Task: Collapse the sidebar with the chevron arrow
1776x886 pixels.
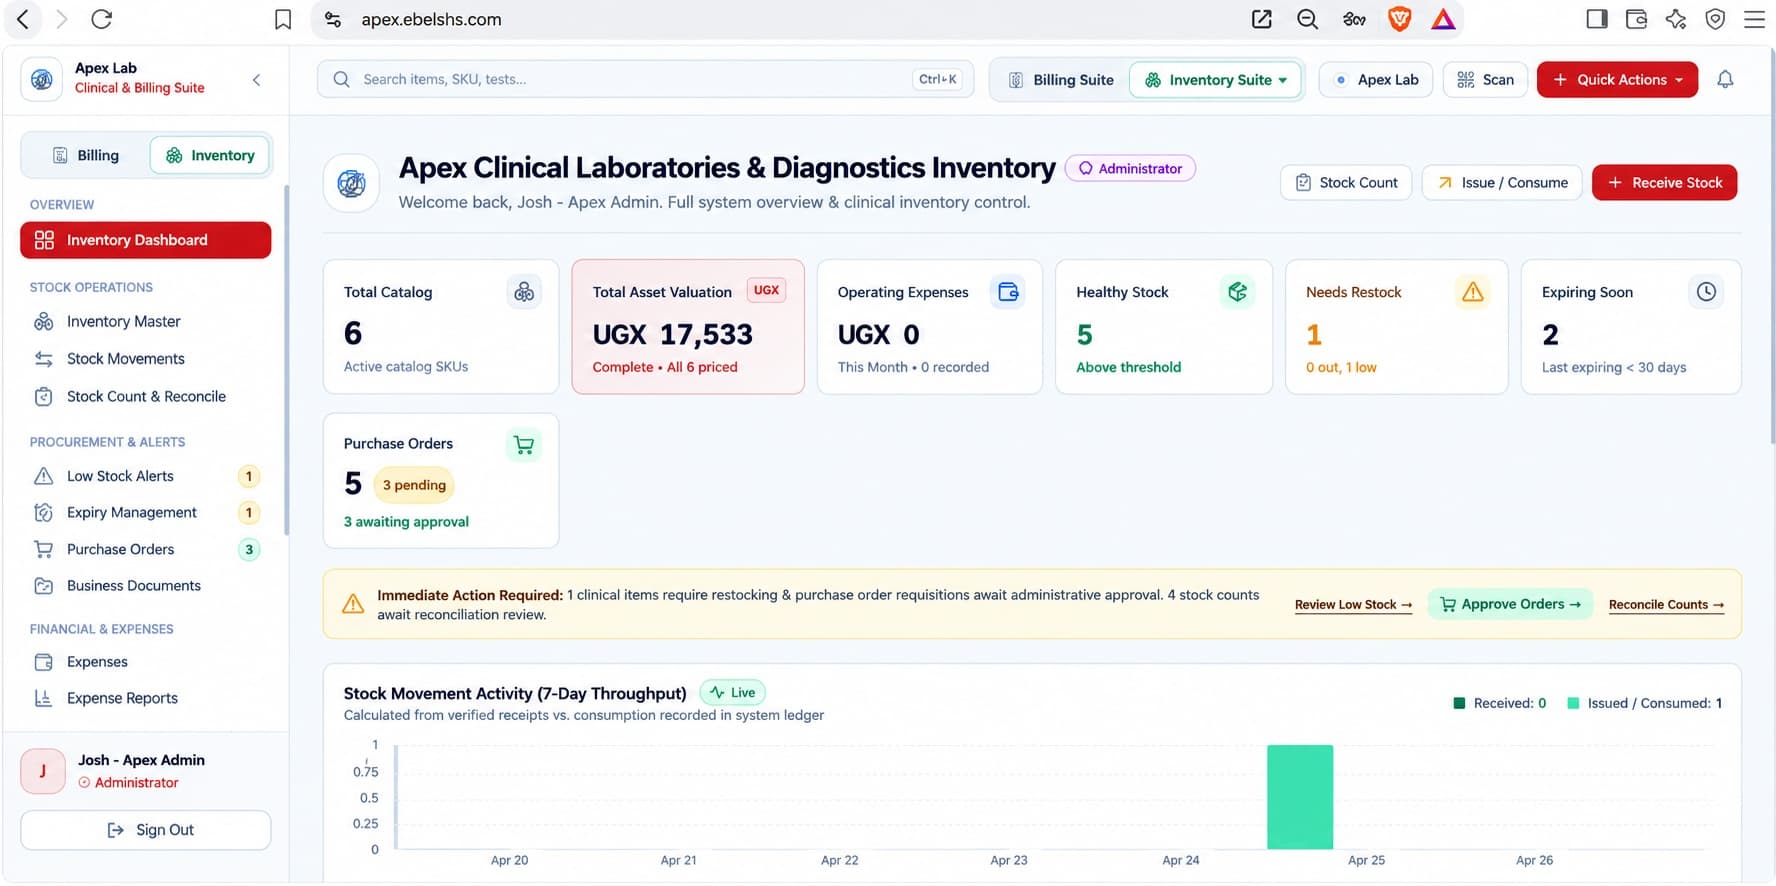Action: tap(257, 80)
